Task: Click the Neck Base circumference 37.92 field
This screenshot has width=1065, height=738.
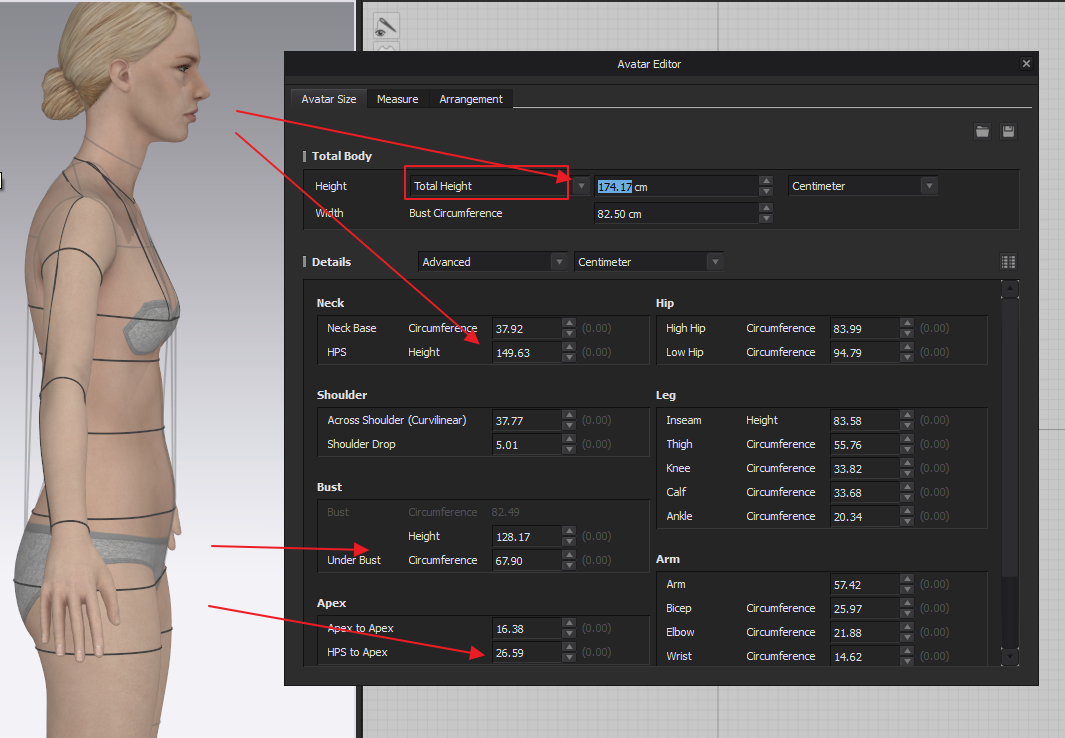Action: pyautogui.click(x=527, y=328)
